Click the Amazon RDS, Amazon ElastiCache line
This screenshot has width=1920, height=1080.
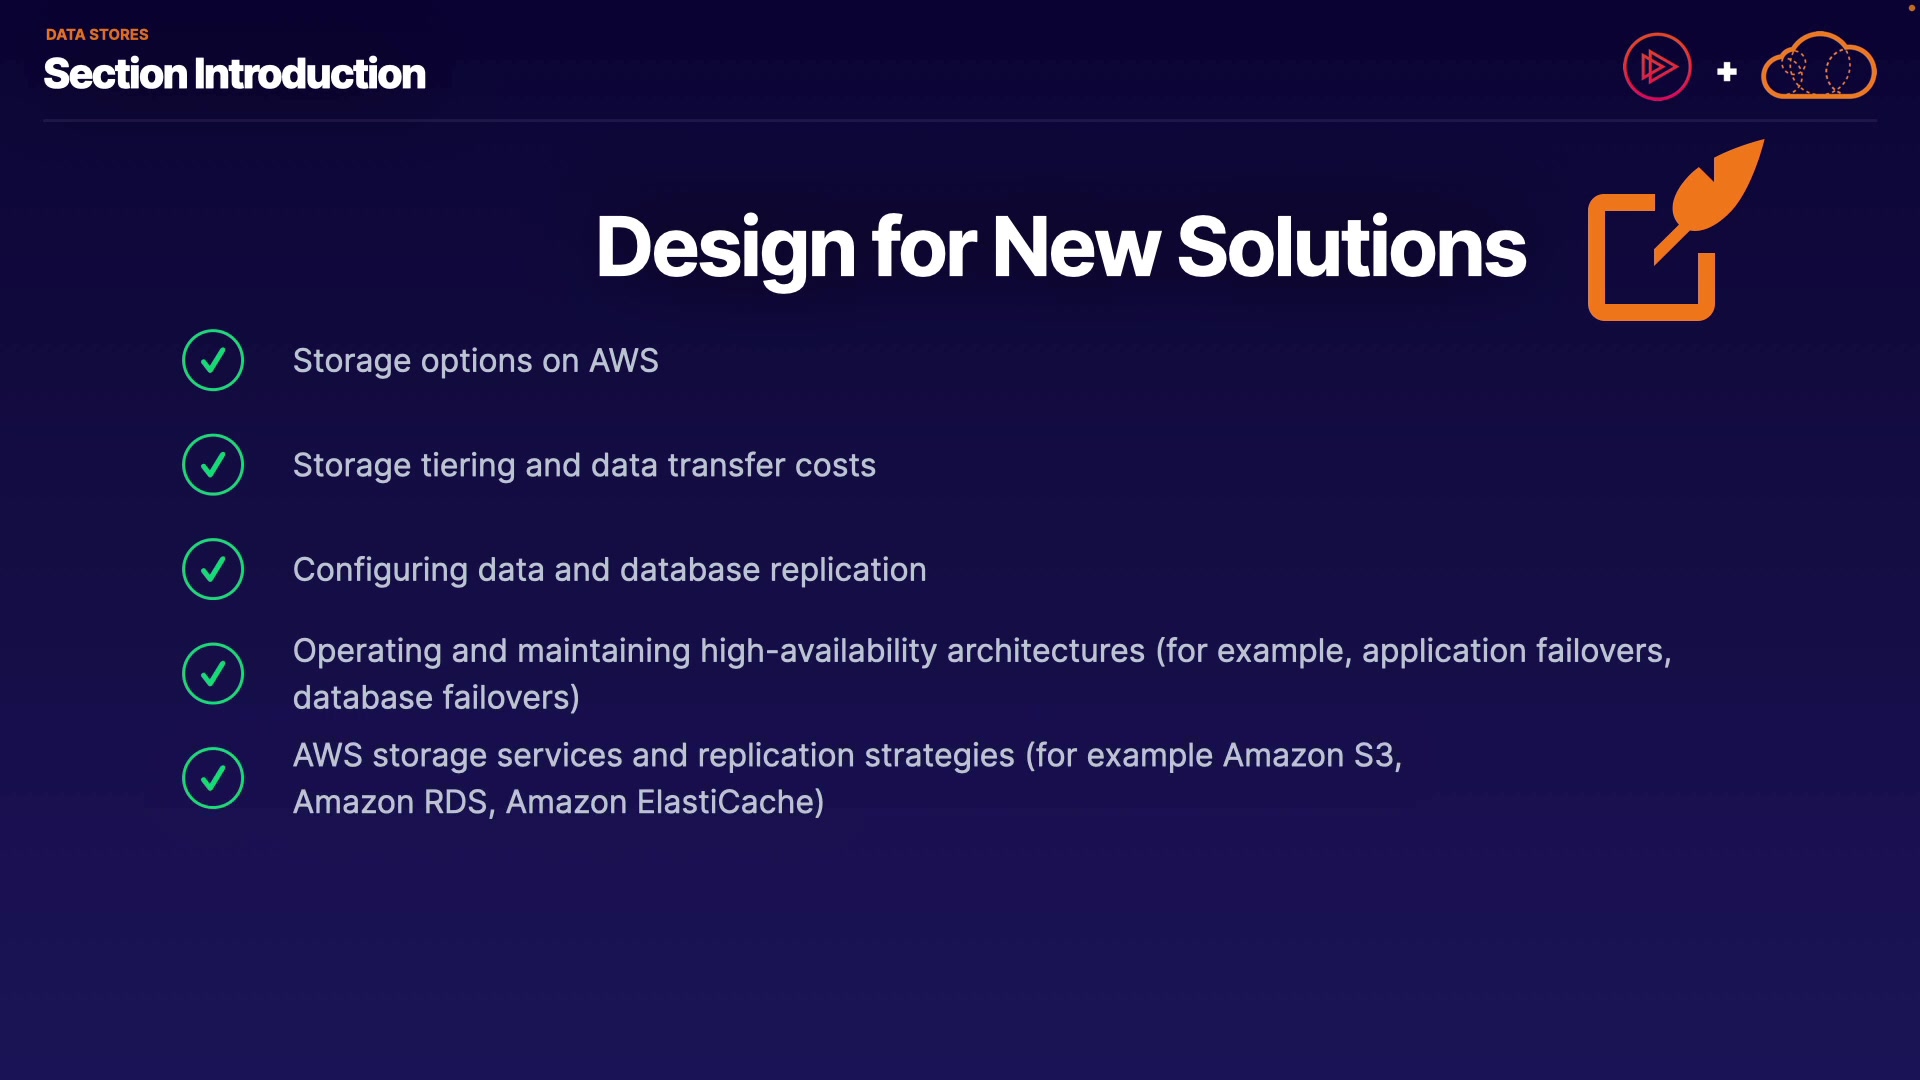558,802
